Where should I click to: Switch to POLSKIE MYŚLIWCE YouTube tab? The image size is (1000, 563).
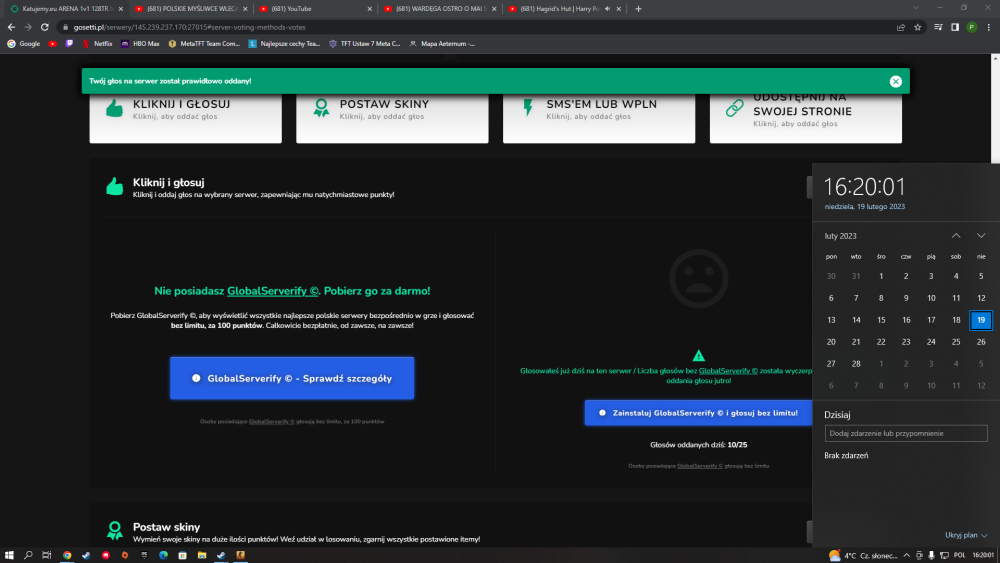pyautogui.click(x=191, y=9)
